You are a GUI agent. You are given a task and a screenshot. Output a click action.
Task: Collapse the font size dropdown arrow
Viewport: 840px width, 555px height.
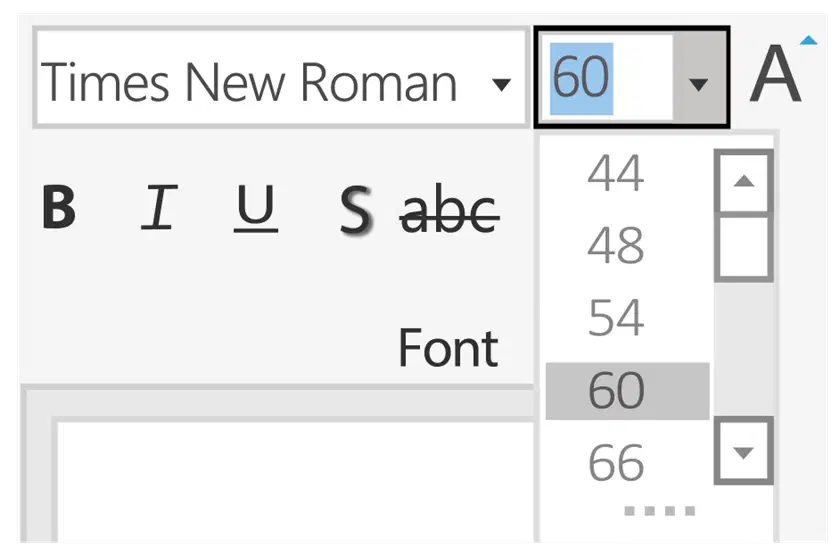(x=700, y=82)
